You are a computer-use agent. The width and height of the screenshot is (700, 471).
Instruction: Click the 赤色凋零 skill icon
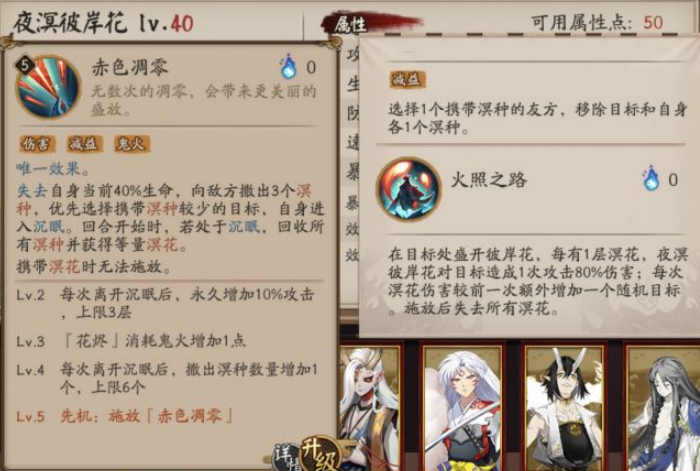[x=48, y=87]
